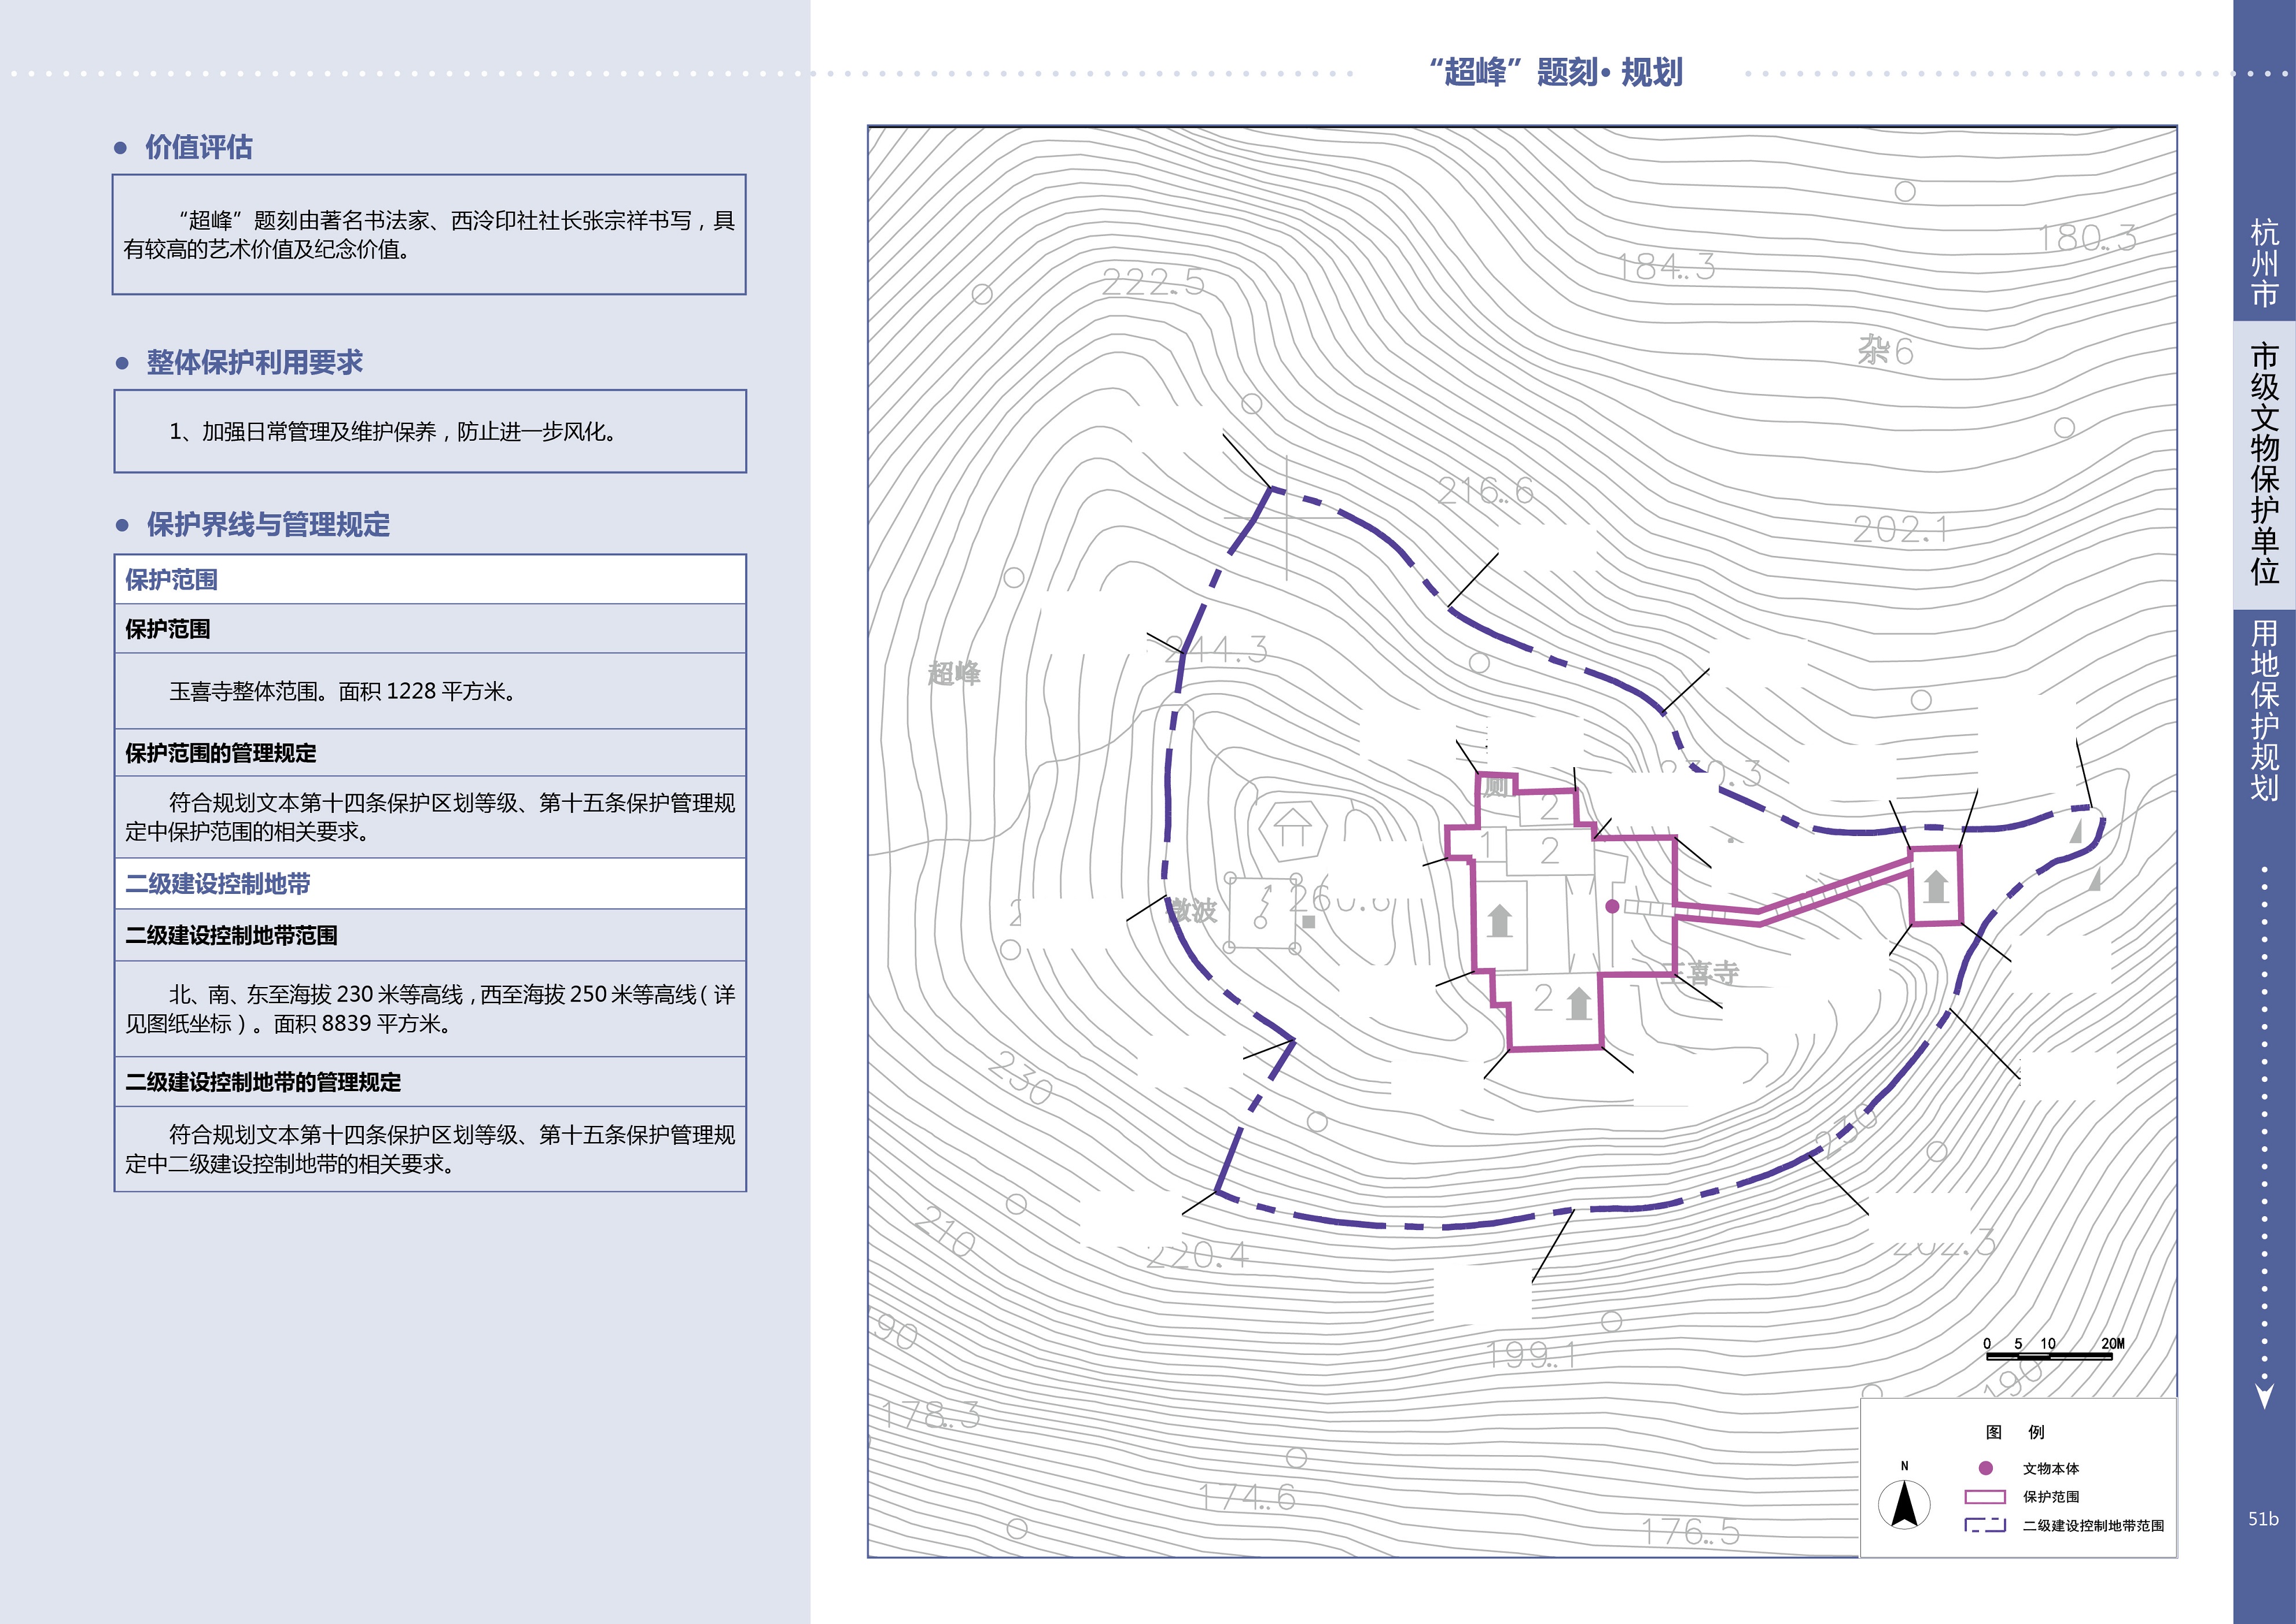2296x1624 pixels.
Task: Click the legend label 二级建设控制地带范围
Action: [2093, 1525]
